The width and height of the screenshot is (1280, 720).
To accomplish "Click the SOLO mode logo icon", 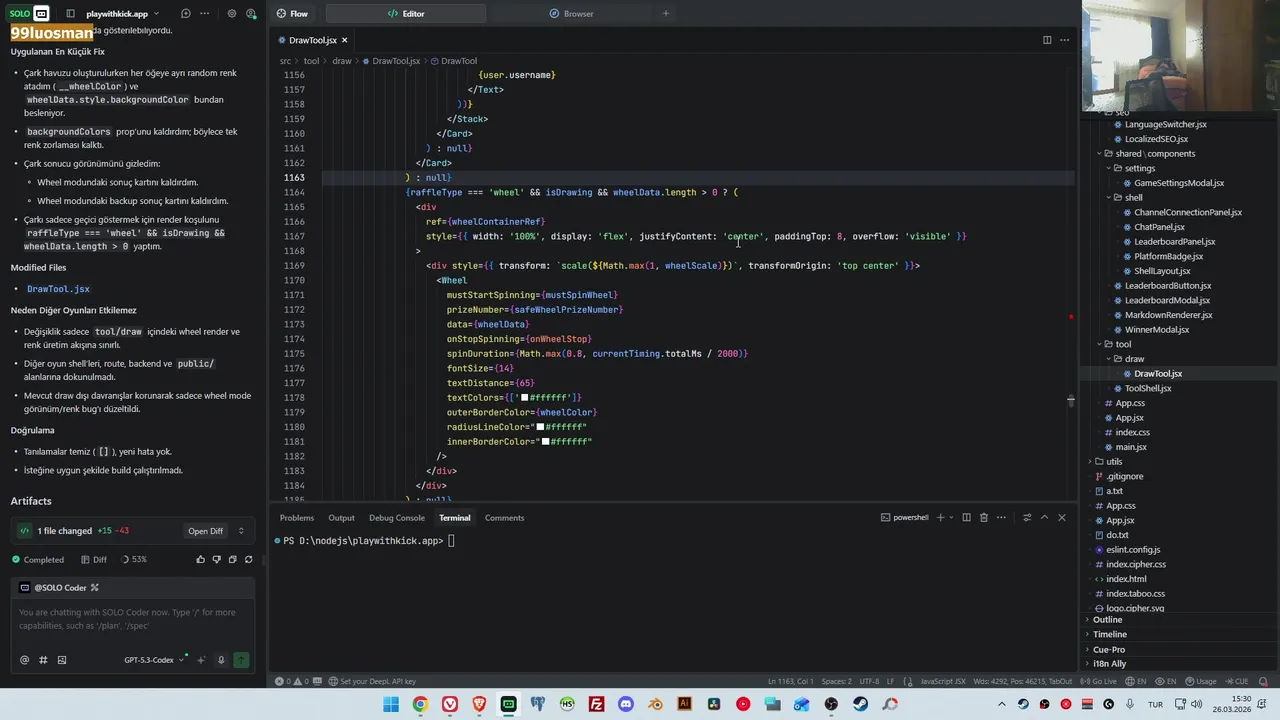I will [29, 14].
